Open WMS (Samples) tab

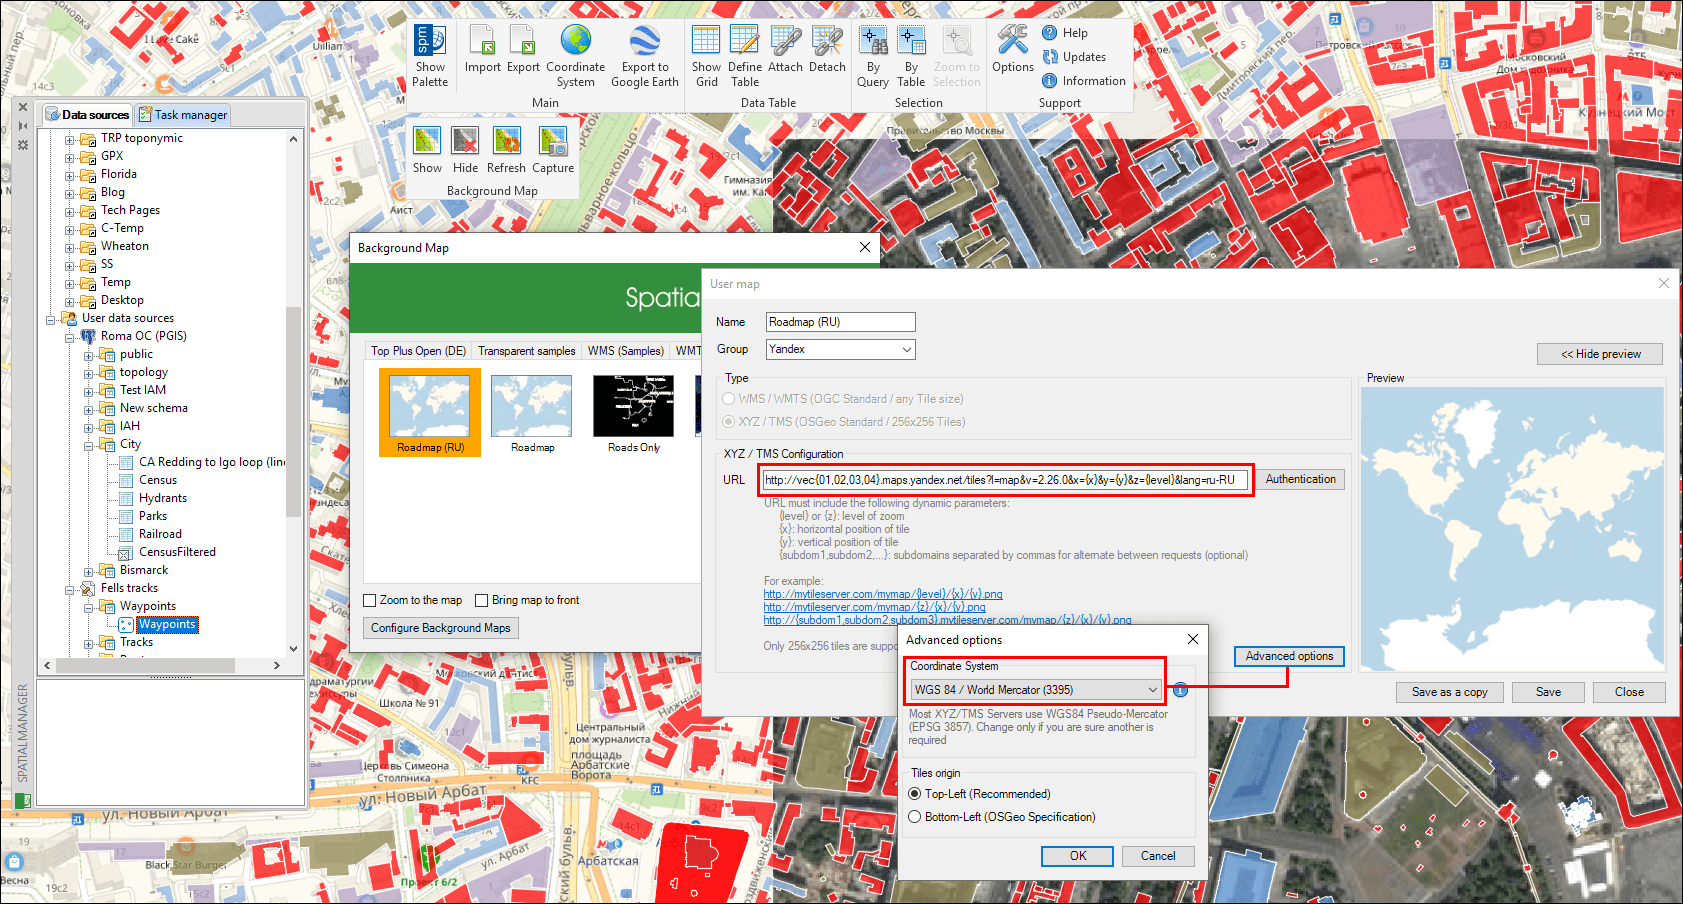point(625,351)
